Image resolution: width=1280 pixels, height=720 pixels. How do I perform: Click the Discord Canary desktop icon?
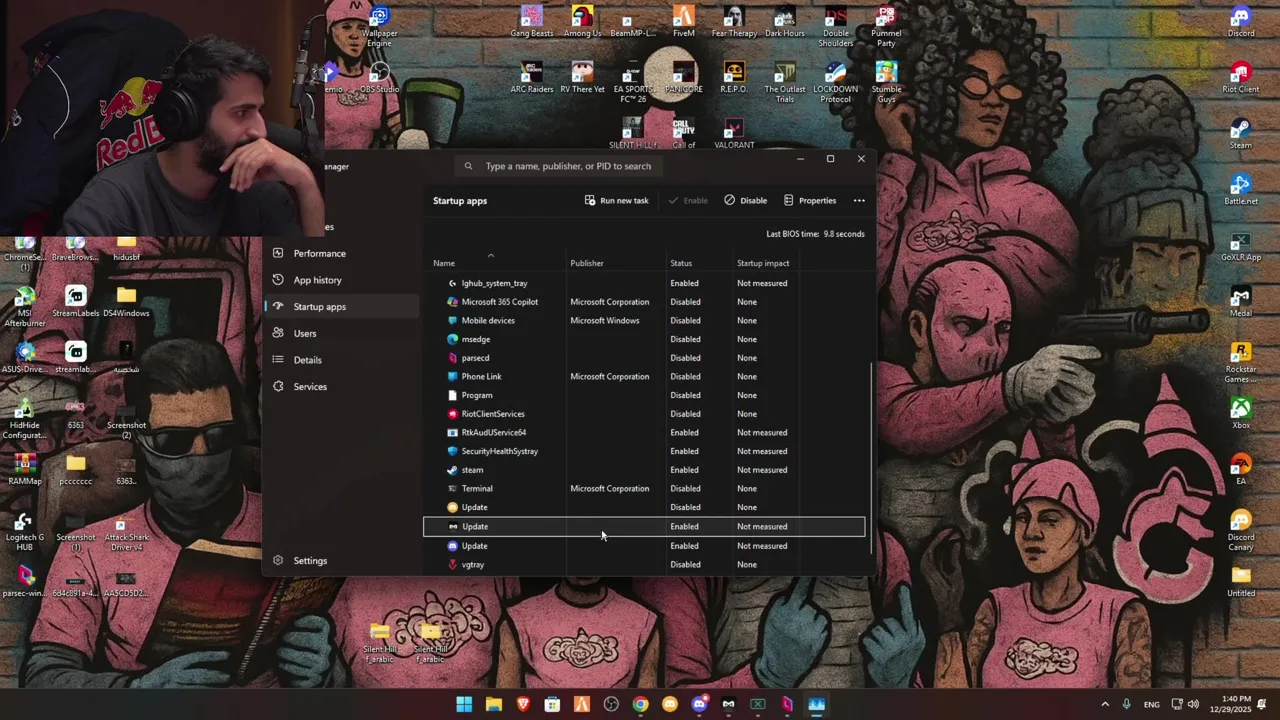1241,531
